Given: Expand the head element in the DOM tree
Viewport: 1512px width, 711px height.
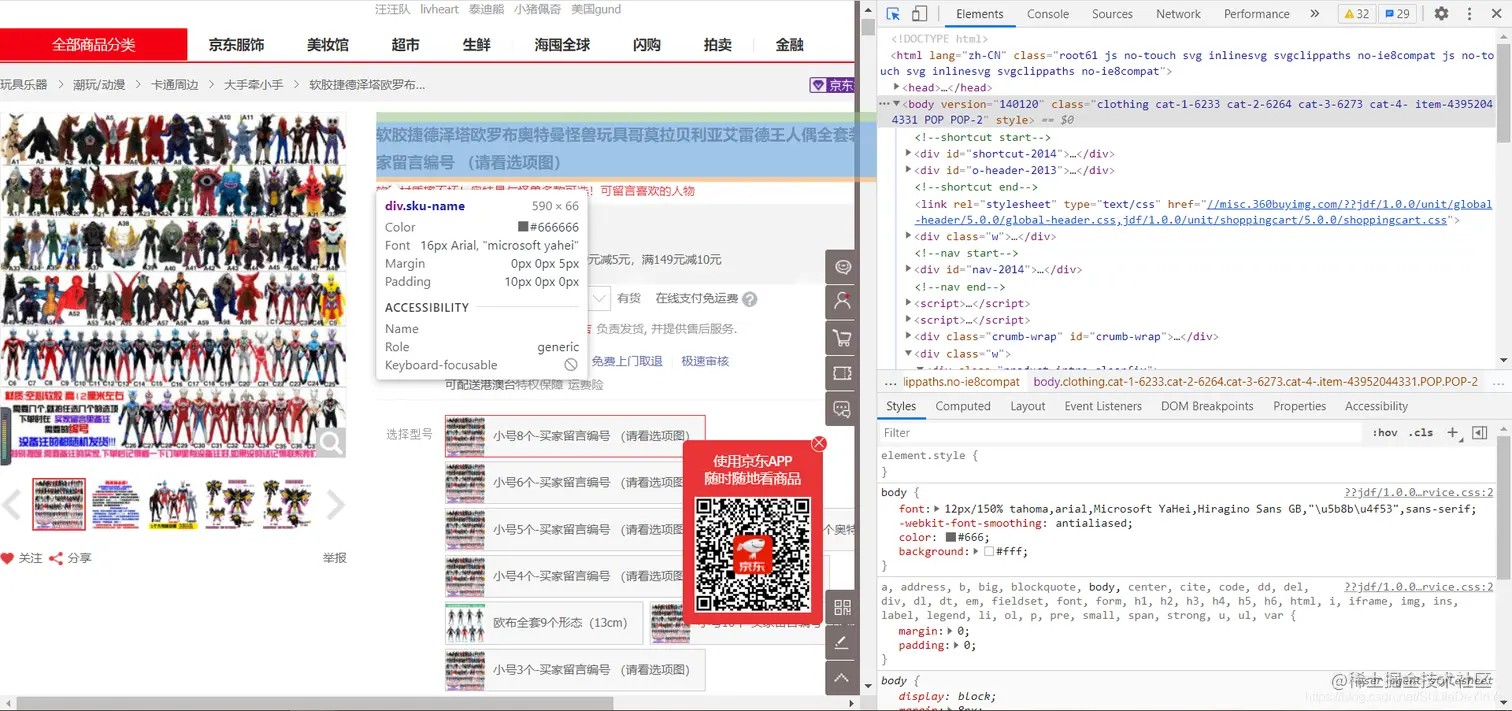Looking at the screenshot, I should [895, 87].
